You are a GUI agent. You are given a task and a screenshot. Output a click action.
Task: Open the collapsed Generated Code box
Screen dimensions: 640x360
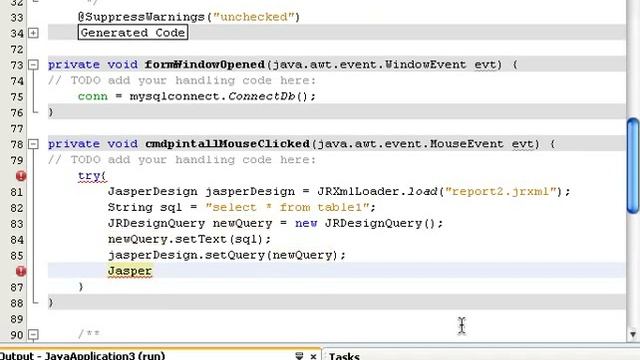click(x=133, y=33)
